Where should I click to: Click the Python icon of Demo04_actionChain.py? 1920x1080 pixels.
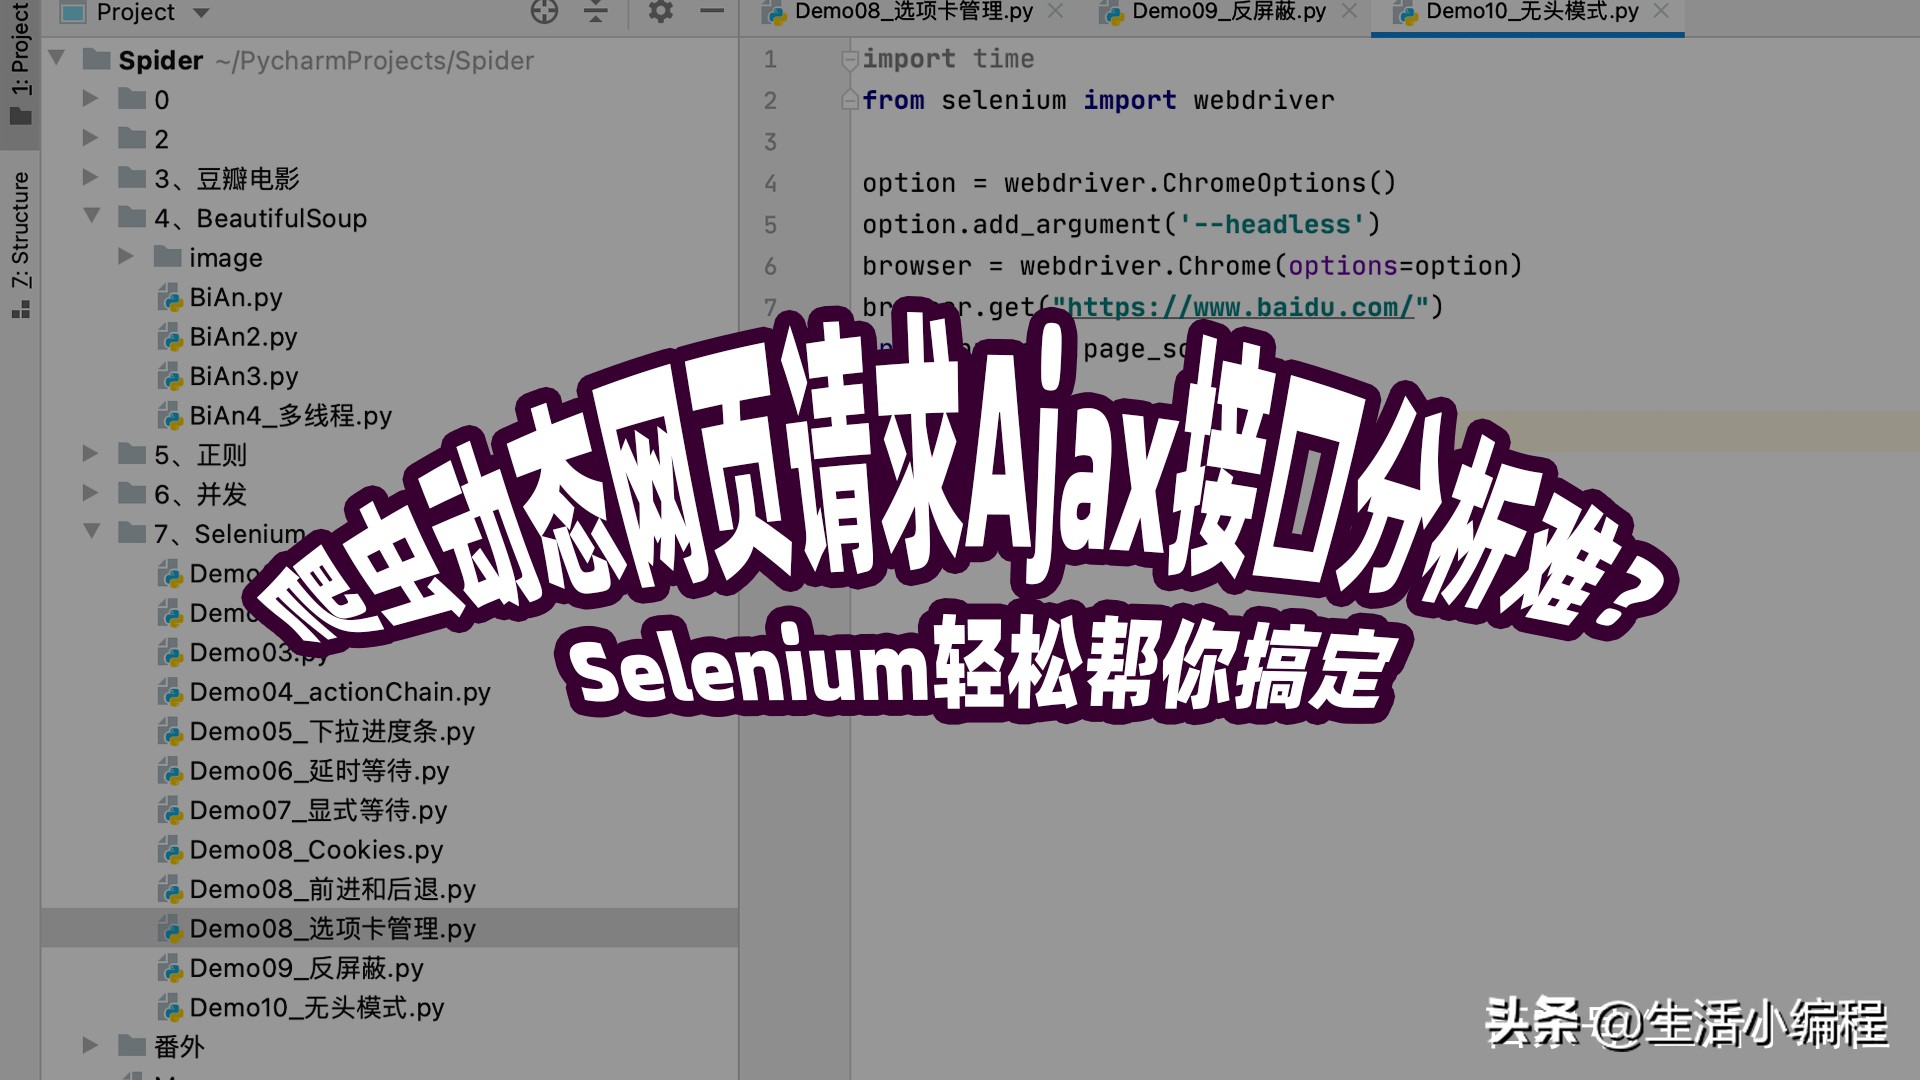pos(170,693)
